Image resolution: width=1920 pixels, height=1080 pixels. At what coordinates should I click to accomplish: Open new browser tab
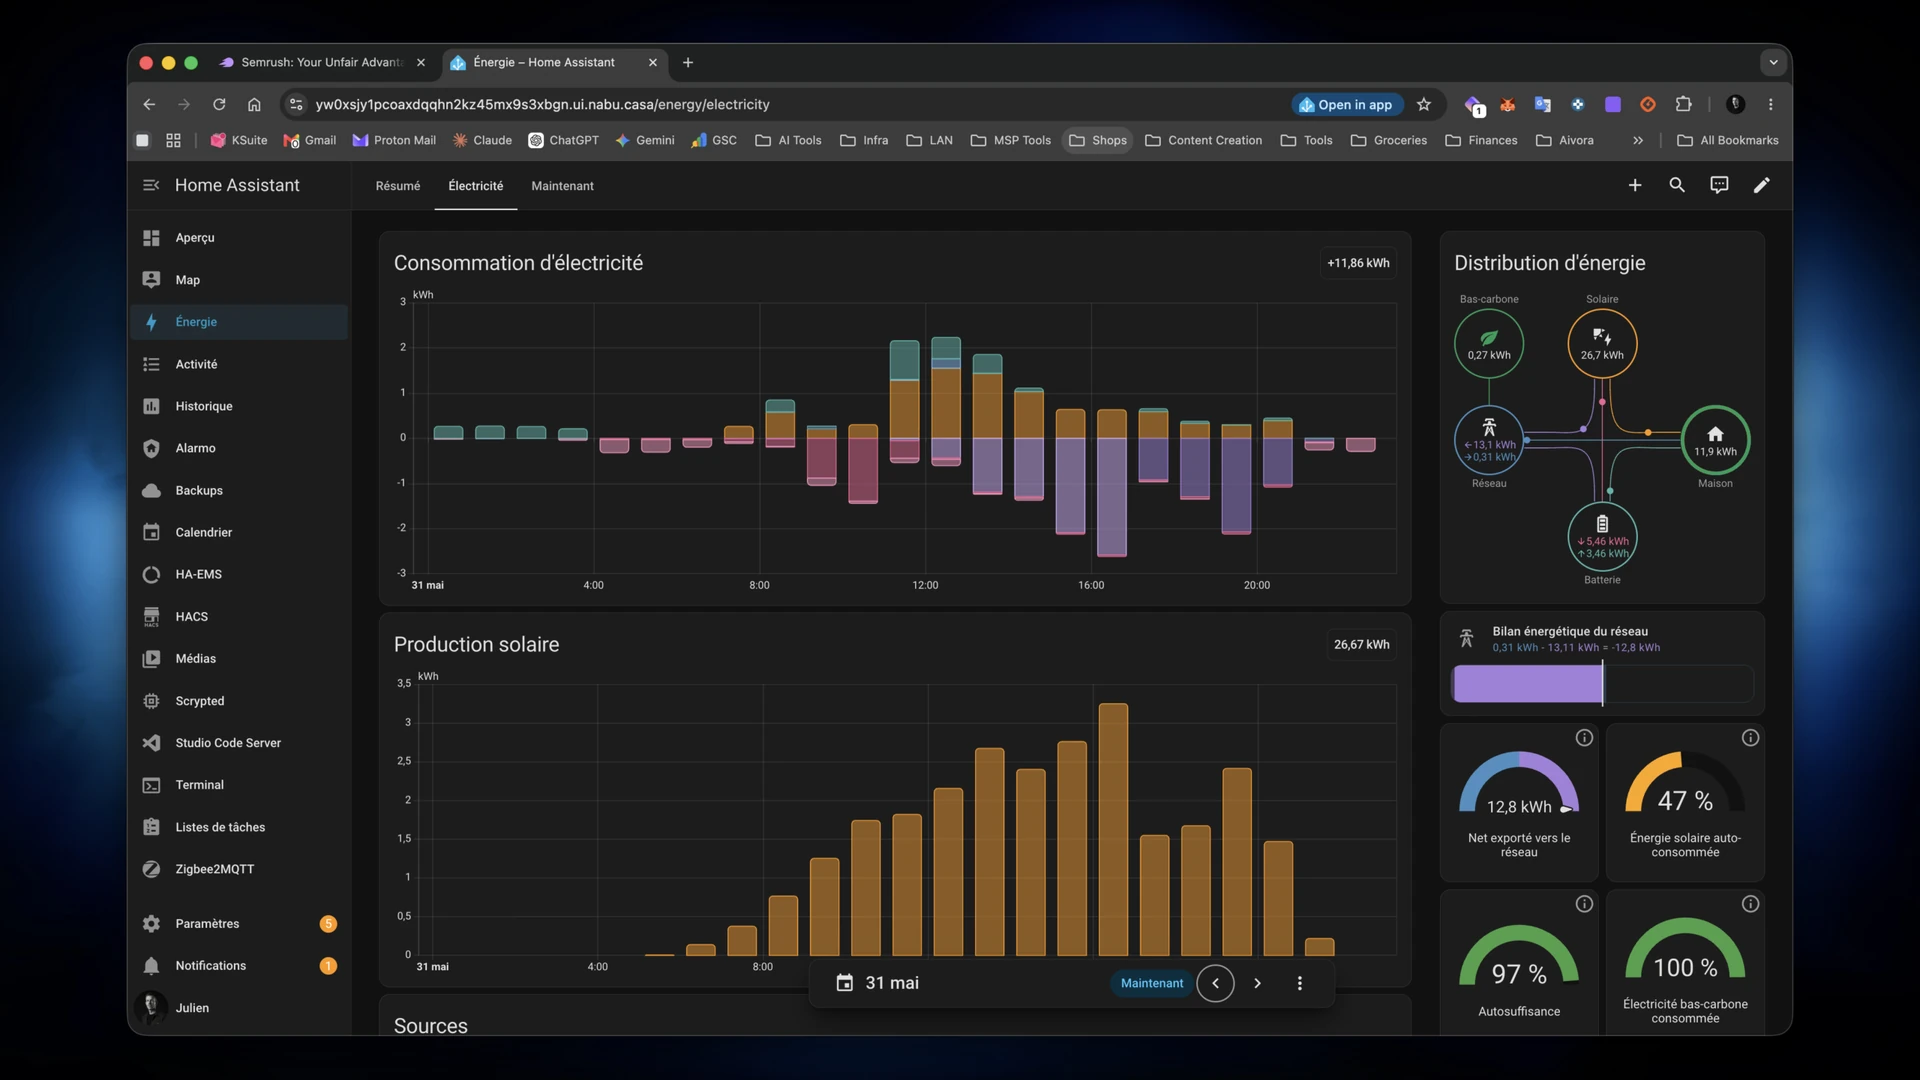coord(688,62)
